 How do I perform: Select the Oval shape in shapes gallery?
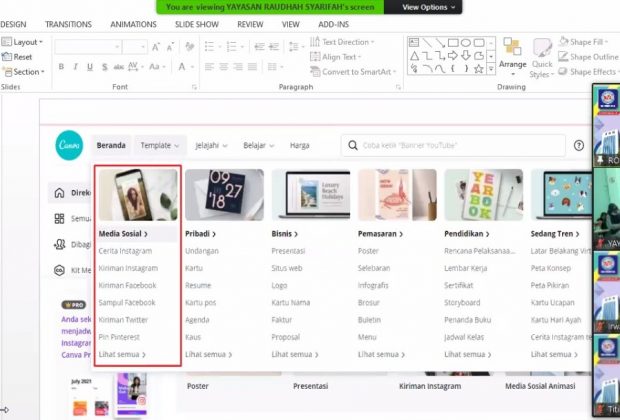pyautogui.click(x=466, y=42)
